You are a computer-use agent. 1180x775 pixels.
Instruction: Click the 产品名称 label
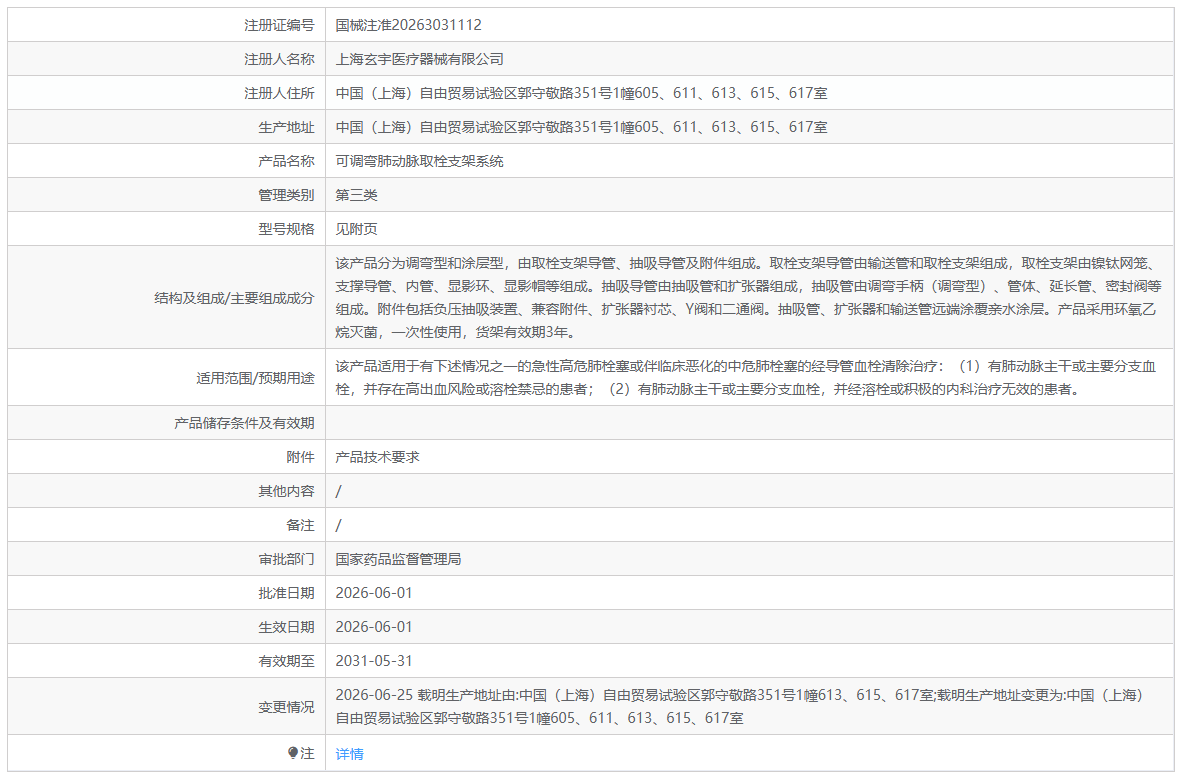[286, 161]
